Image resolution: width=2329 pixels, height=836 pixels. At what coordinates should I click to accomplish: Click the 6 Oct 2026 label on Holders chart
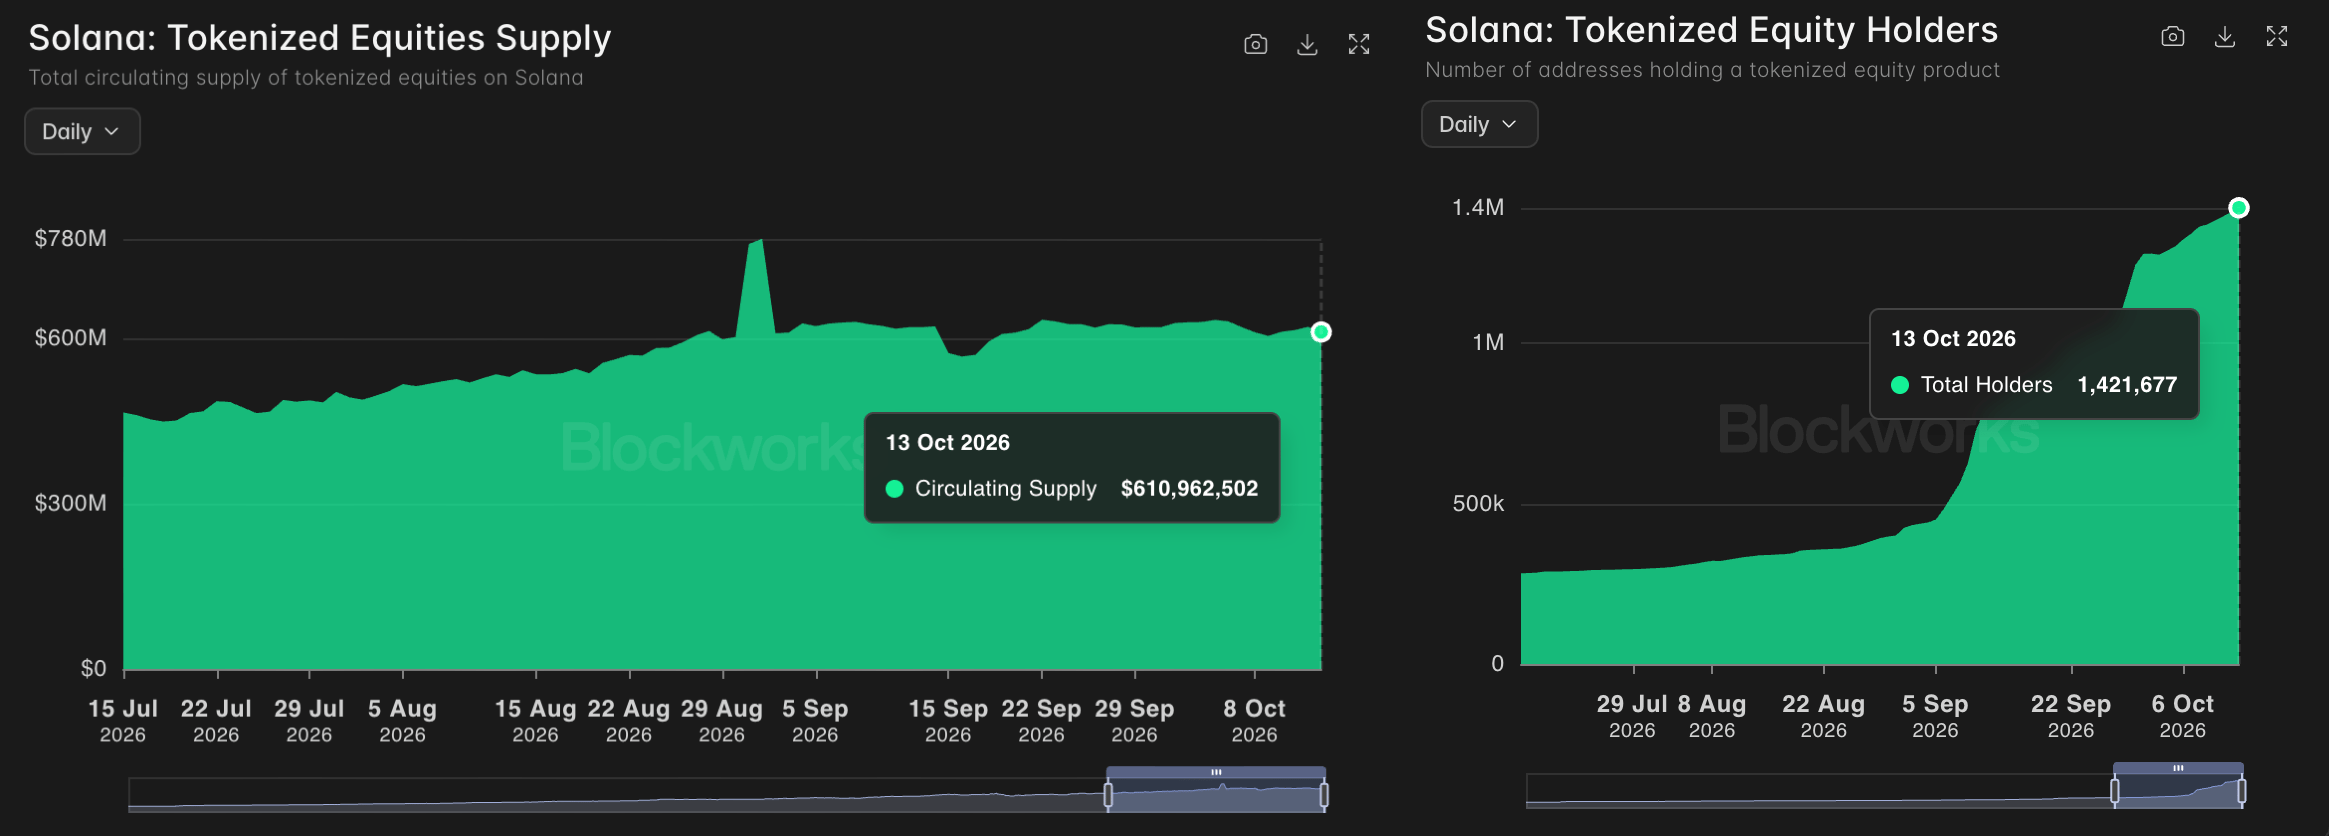point(2183,717)
